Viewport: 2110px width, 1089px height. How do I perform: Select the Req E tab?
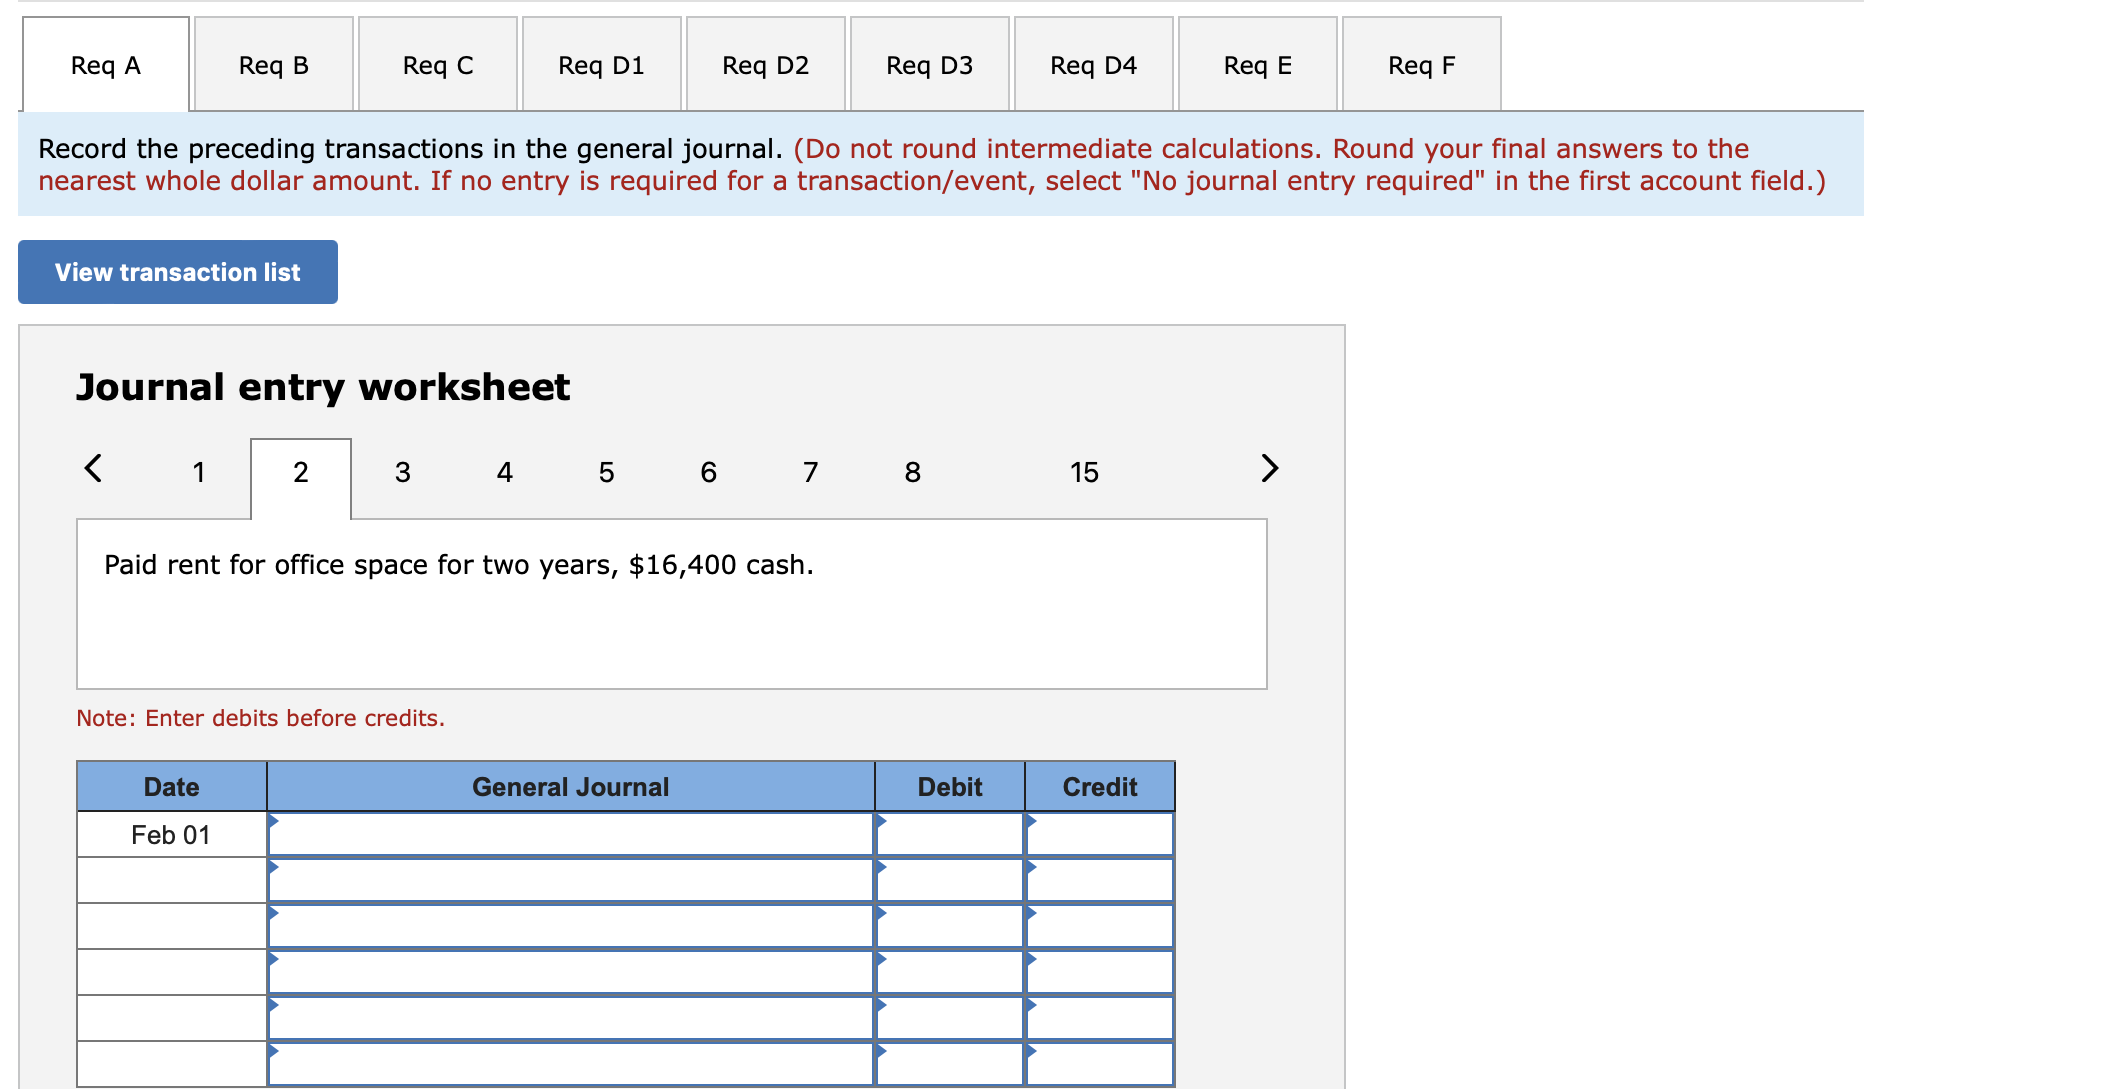[x=1257, y=65]
